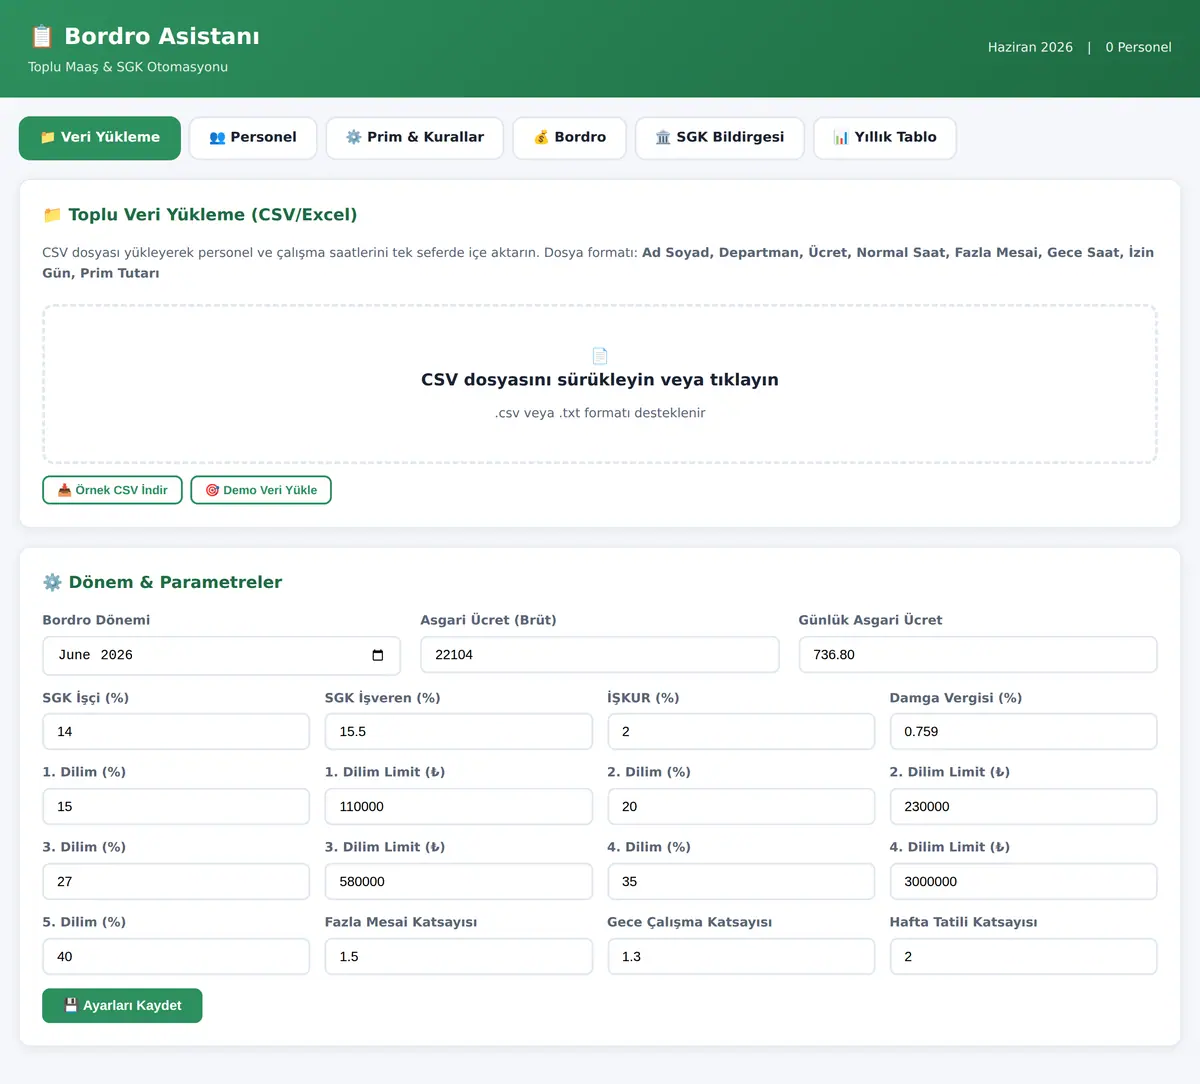Open the Personel tab
The width and height of the screenshot is (1200, 1084).
(253, 138)
